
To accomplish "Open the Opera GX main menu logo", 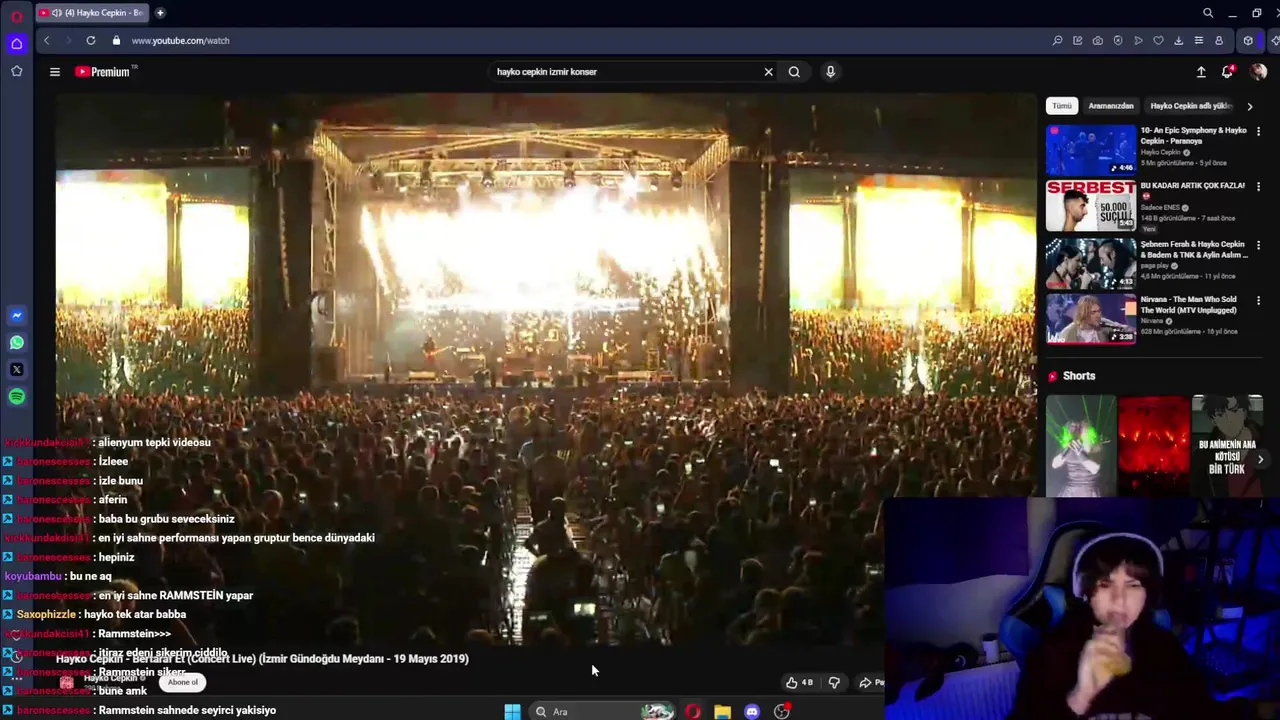I will pos(16,15).
